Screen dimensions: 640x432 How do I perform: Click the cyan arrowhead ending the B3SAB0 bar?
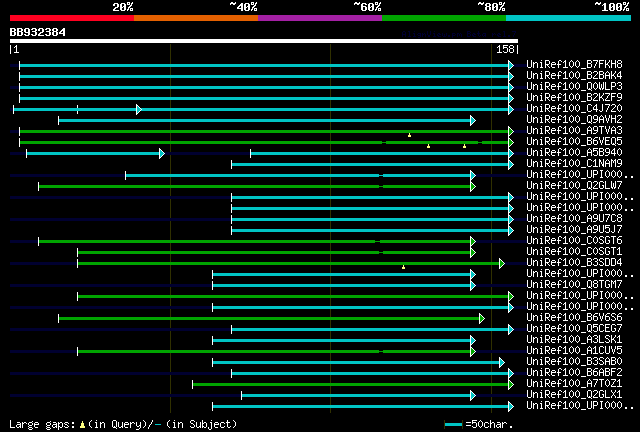(502, 363)
